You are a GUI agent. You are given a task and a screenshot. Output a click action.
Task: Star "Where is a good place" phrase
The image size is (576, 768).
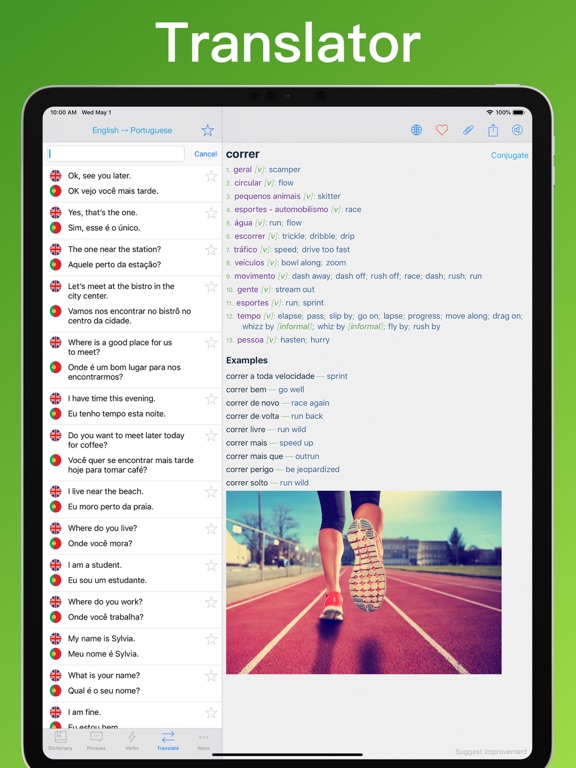[x=211, y=342]
